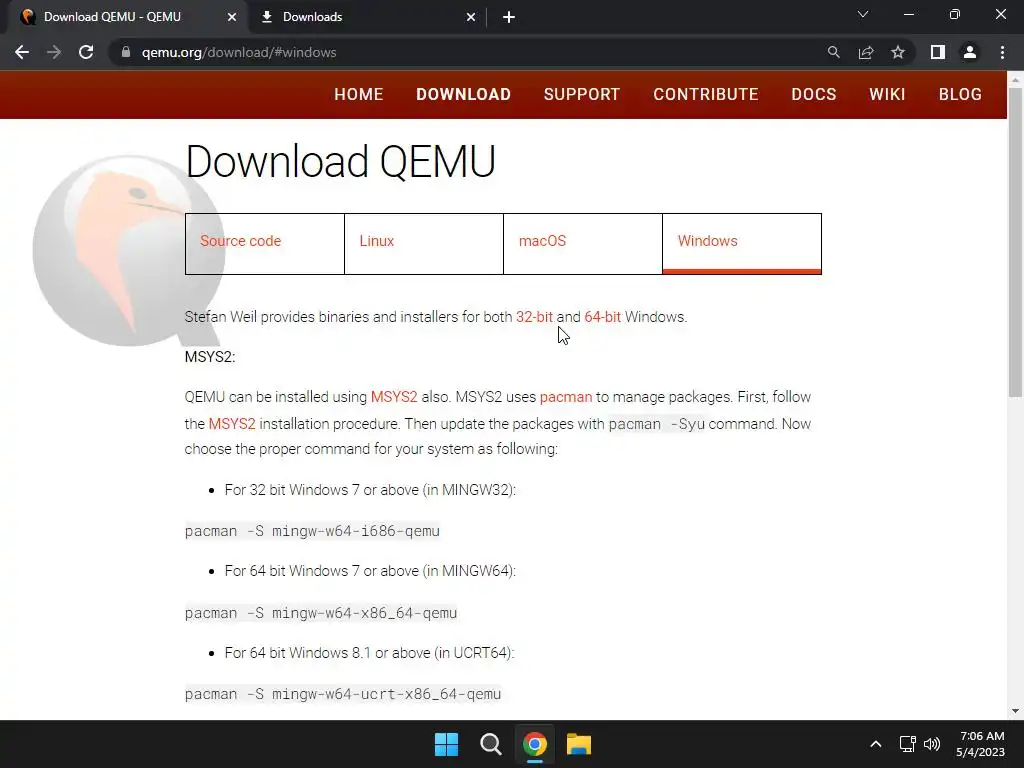Open the BLOG navigation link

click(960, 94)
